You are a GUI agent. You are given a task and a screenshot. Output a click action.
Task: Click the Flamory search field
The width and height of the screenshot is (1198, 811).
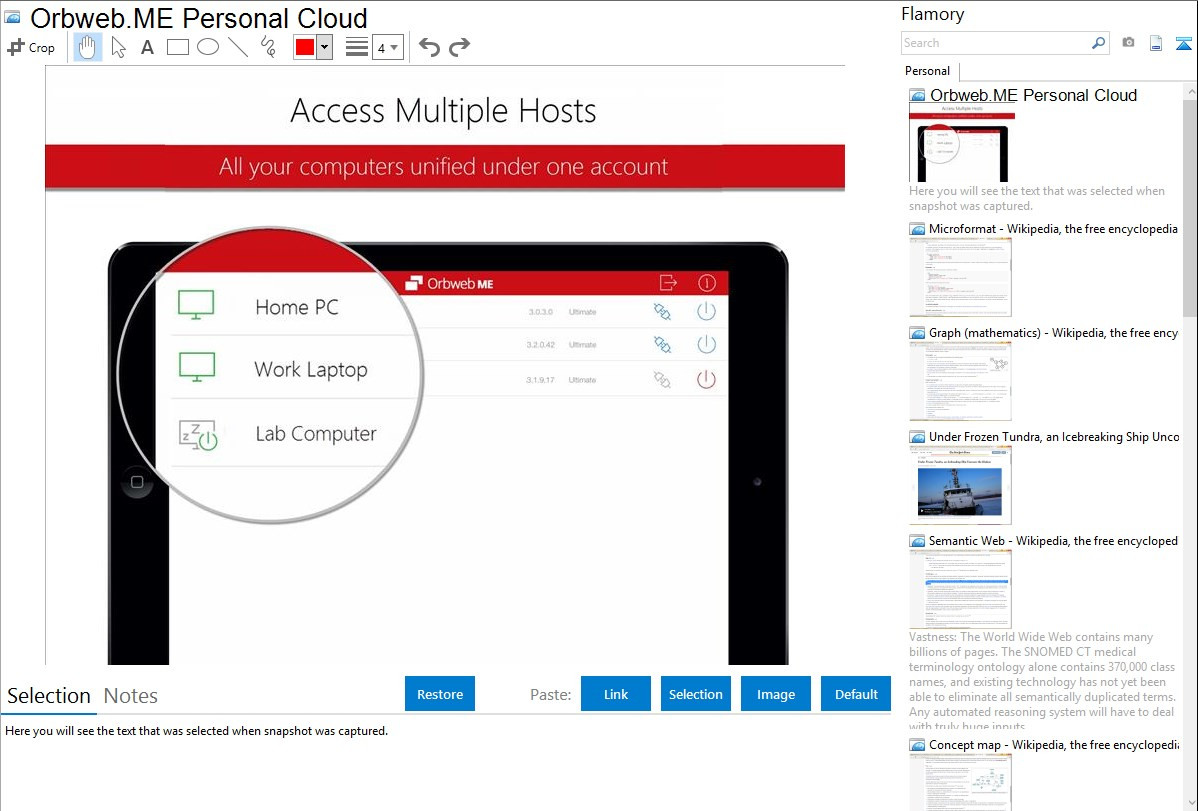(x=996, y=43)
